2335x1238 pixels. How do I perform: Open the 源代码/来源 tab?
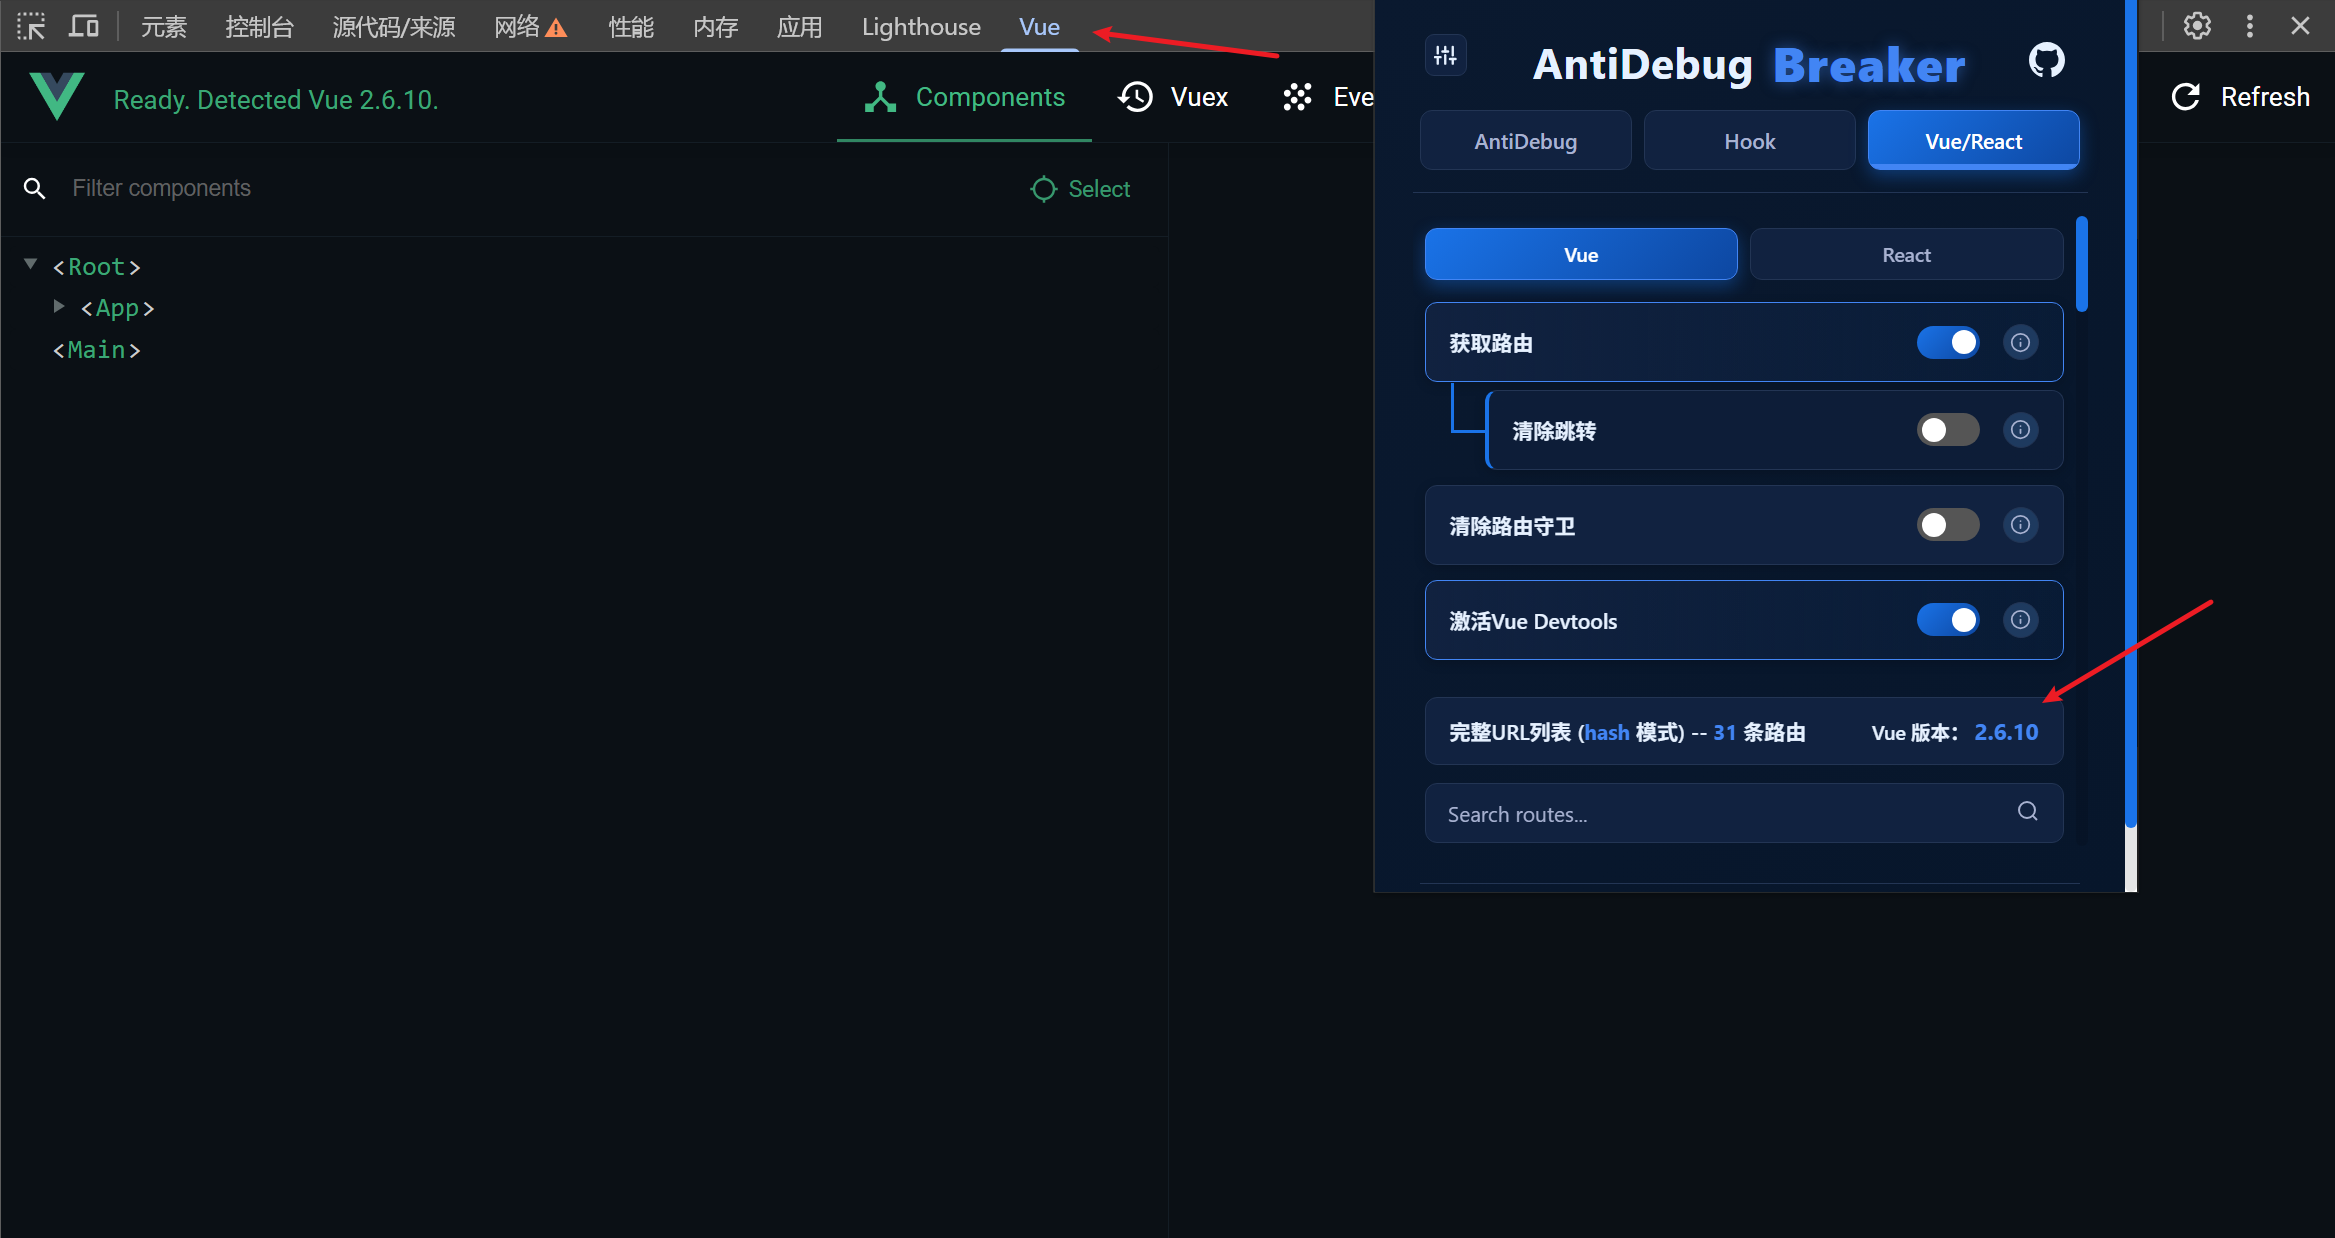tap(394, 27)
